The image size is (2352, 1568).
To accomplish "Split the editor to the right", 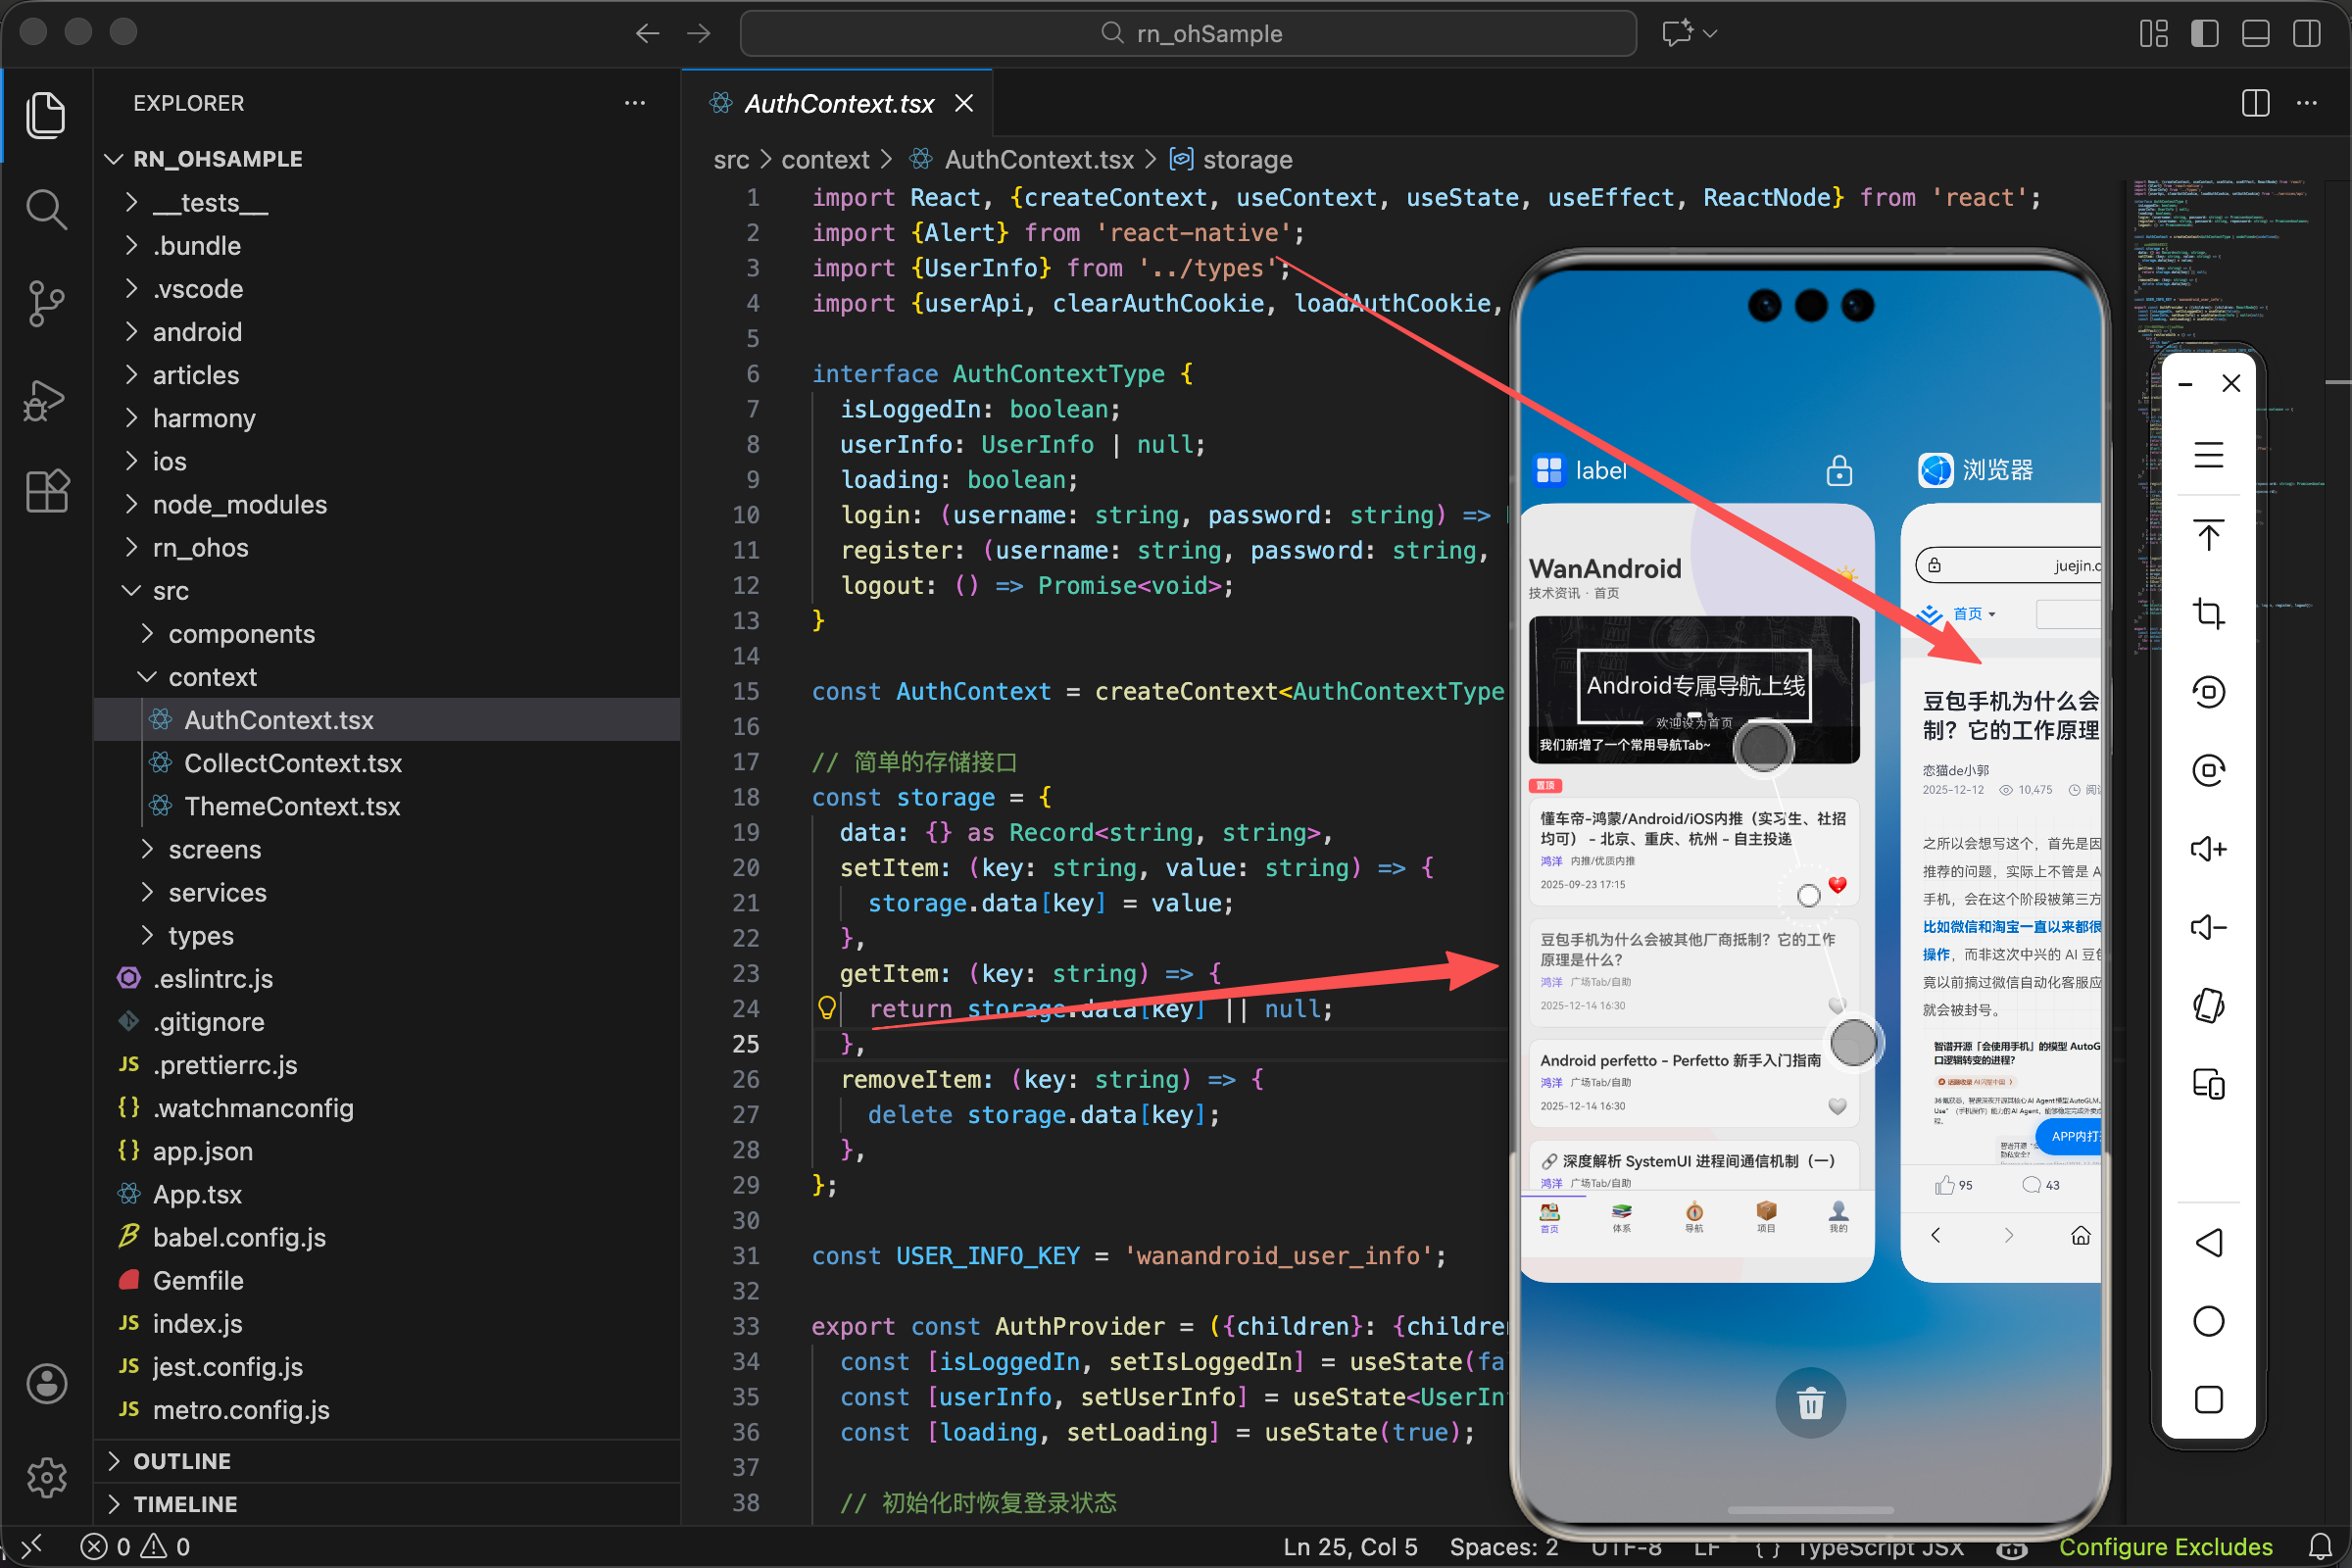I will (x=2255, y=103).
